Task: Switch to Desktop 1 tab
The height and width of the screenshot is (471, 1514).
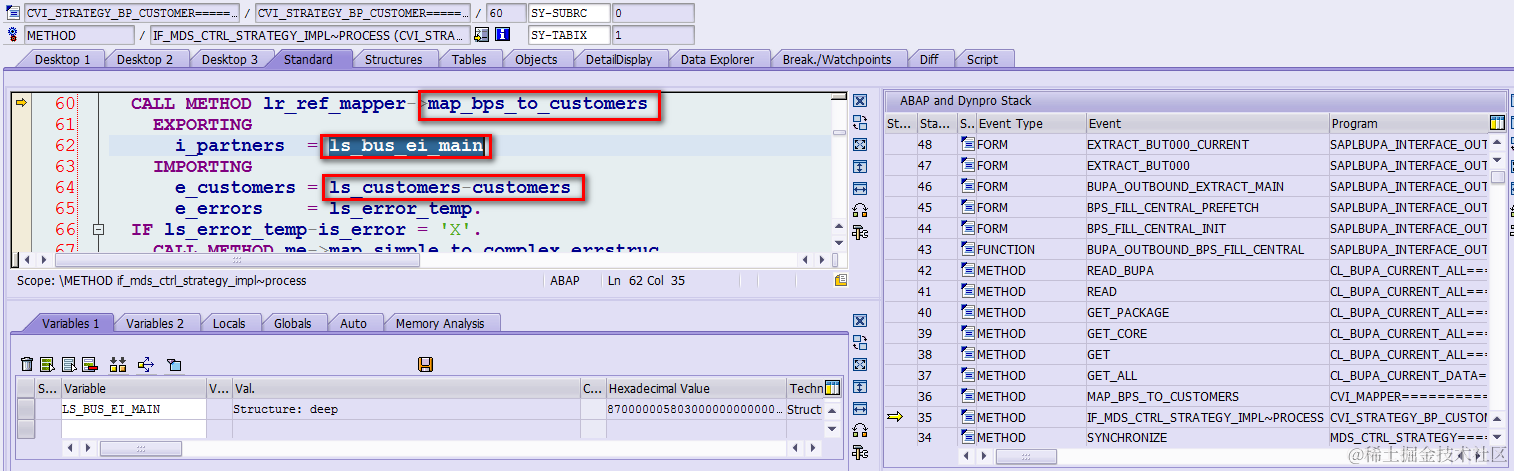Action: tap(62, 59)
